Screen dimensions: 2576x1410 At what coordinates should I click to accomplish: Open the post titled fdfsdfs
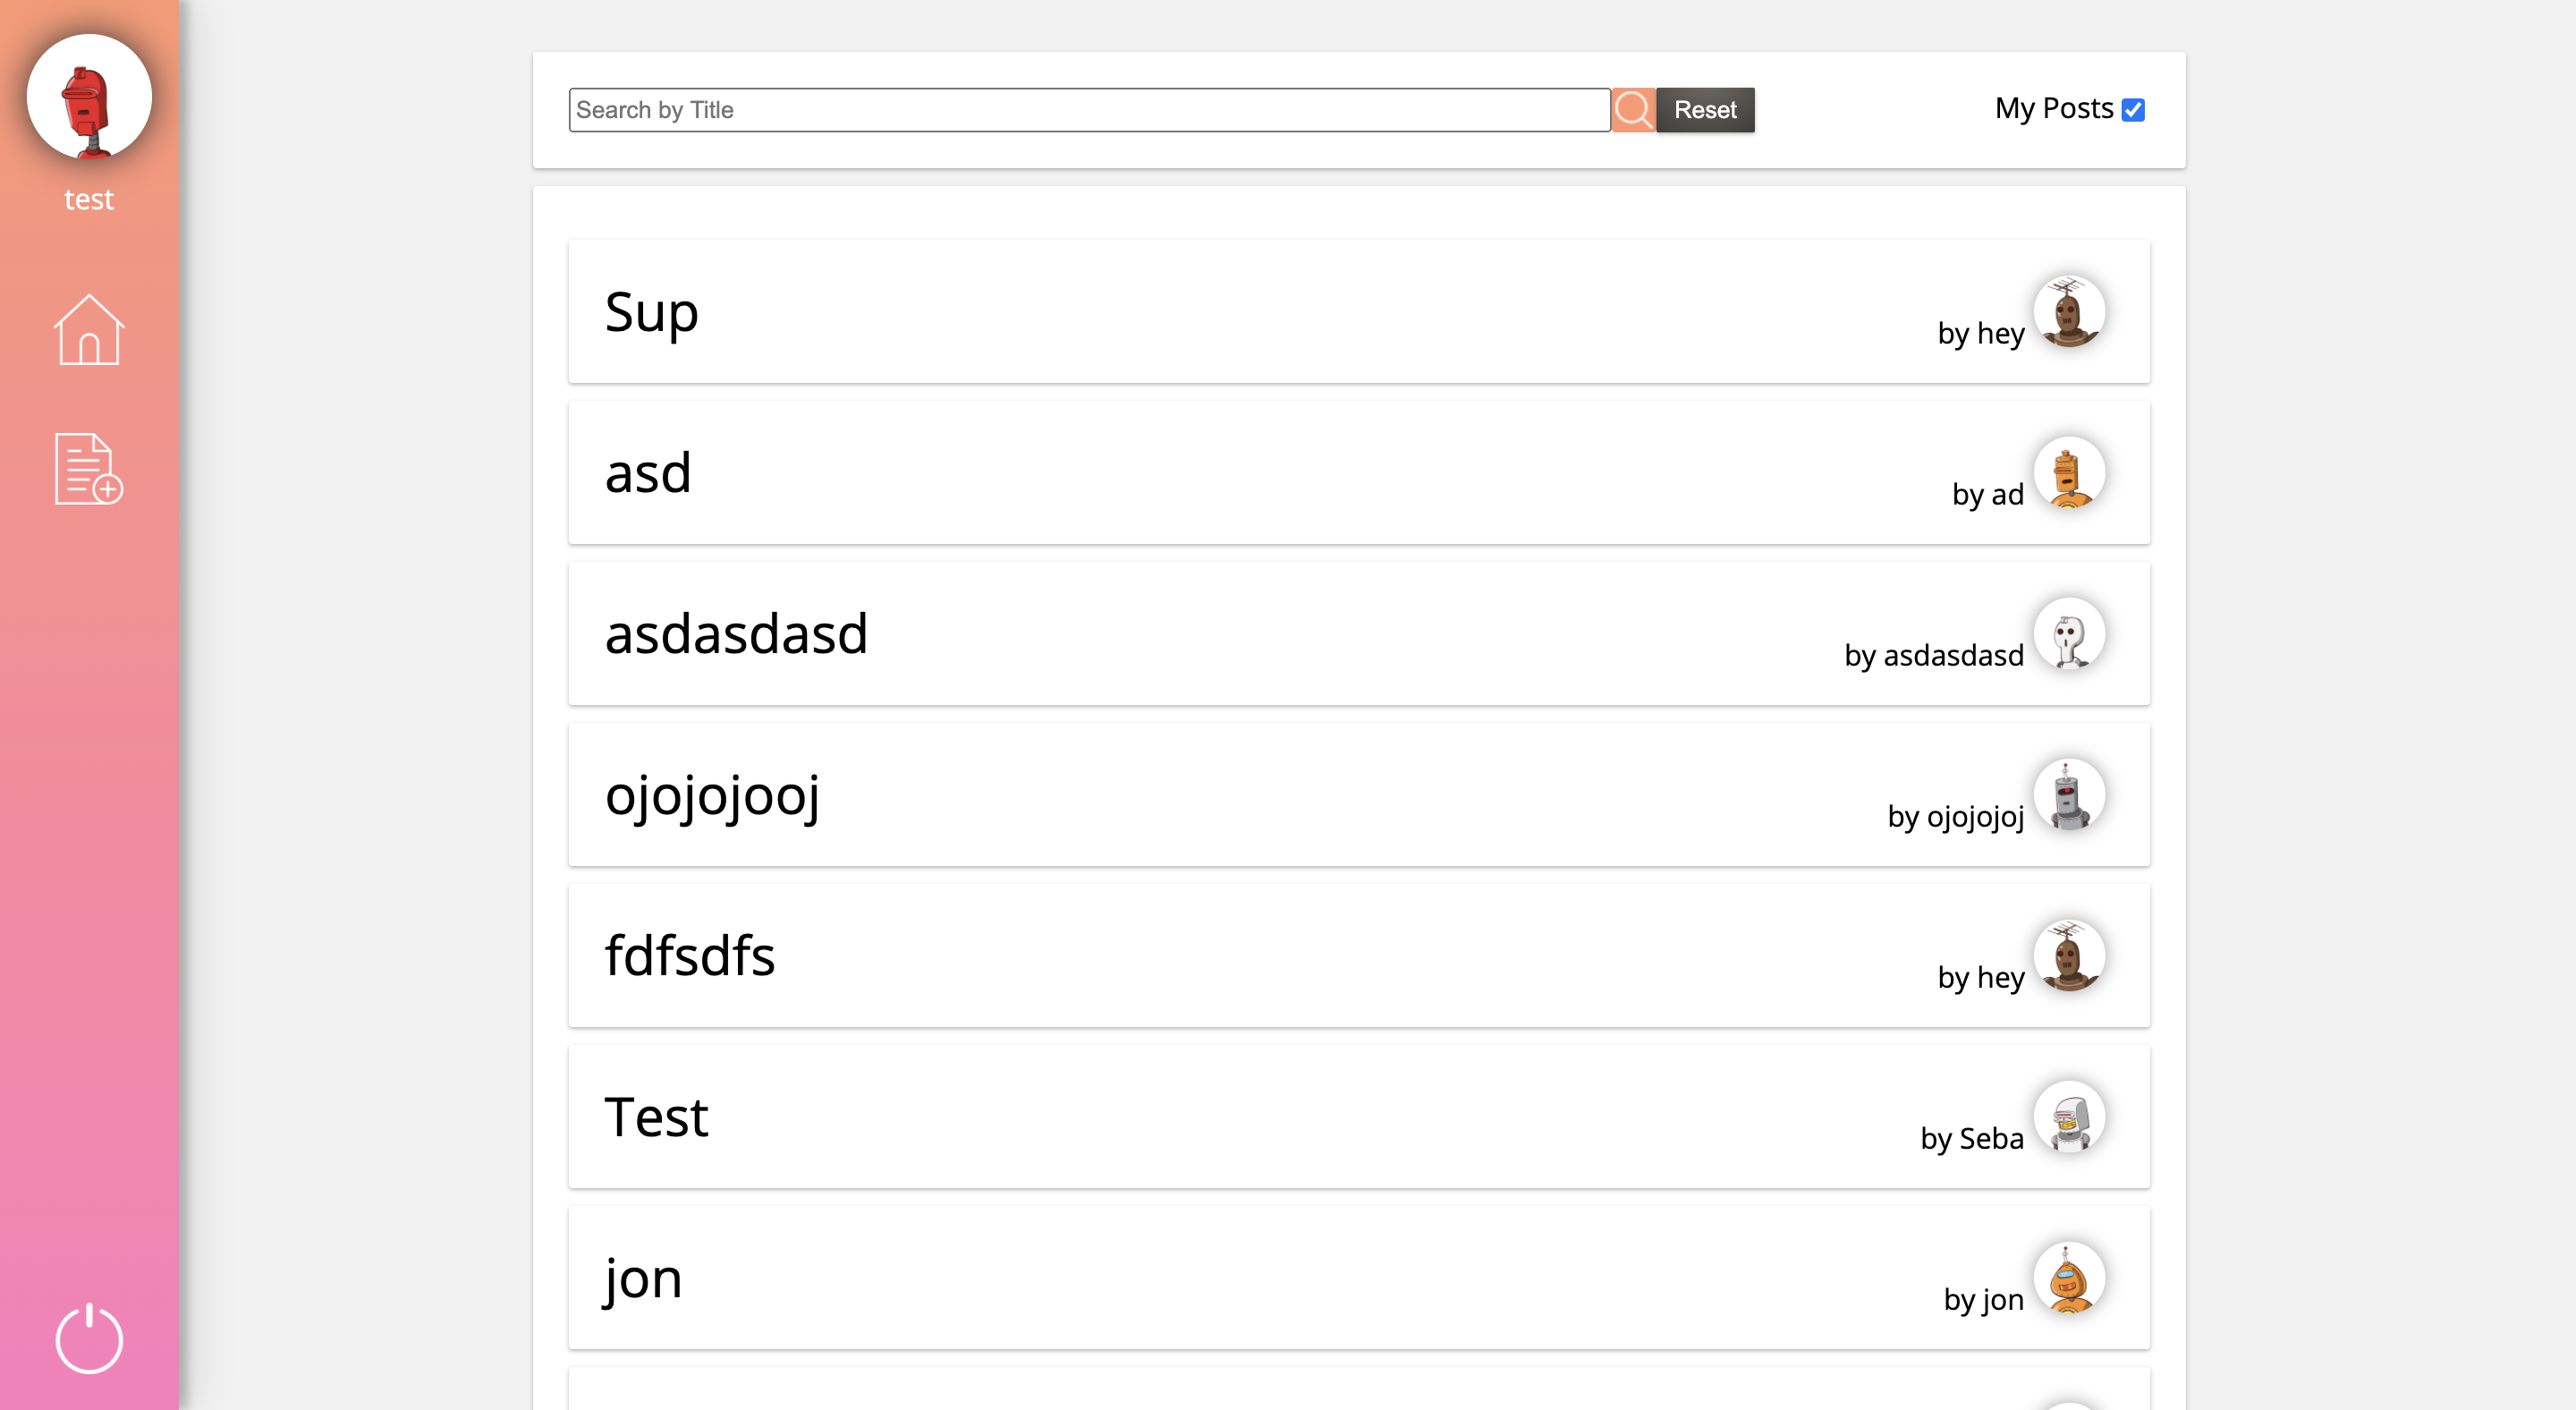690,956
